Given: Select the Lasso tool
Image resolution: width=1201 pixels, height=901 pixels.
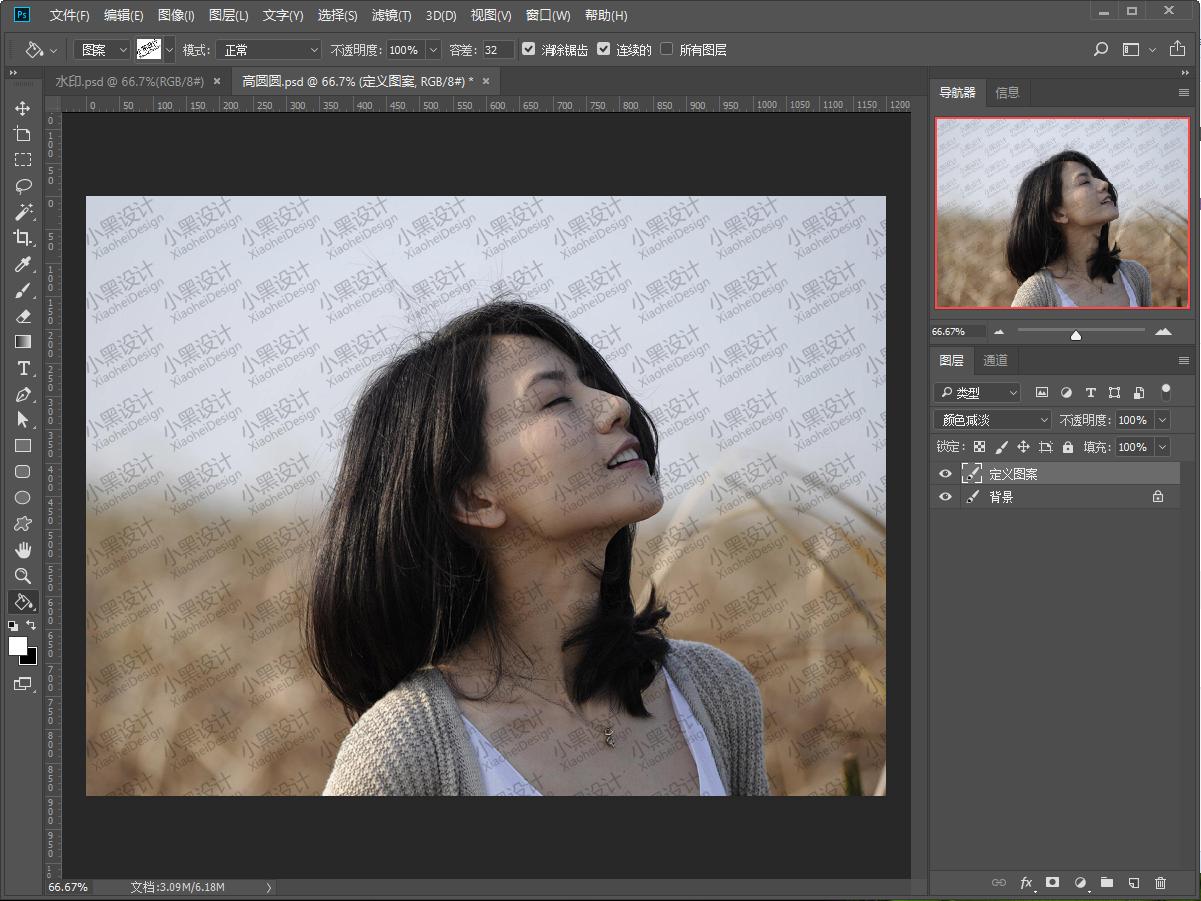Looking at the screenshot, I should (22, 186).
